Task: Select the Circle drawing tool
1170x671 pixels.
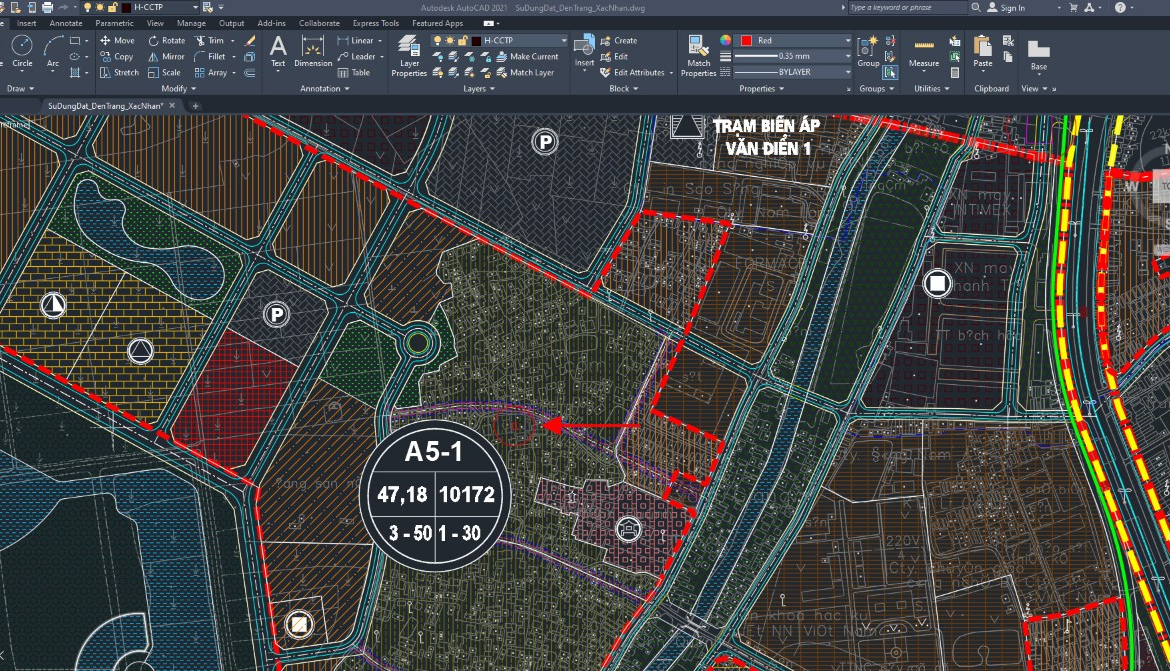Action: point(22,49)
